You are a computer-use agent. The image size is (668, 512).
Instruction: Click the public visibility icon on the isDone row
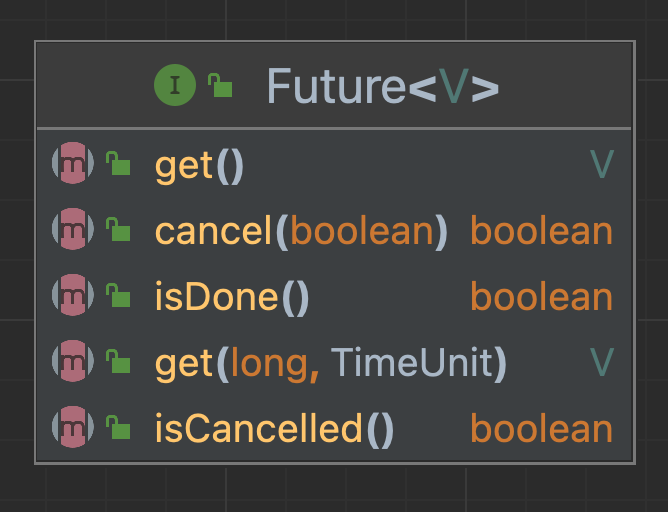click(118, 295)
